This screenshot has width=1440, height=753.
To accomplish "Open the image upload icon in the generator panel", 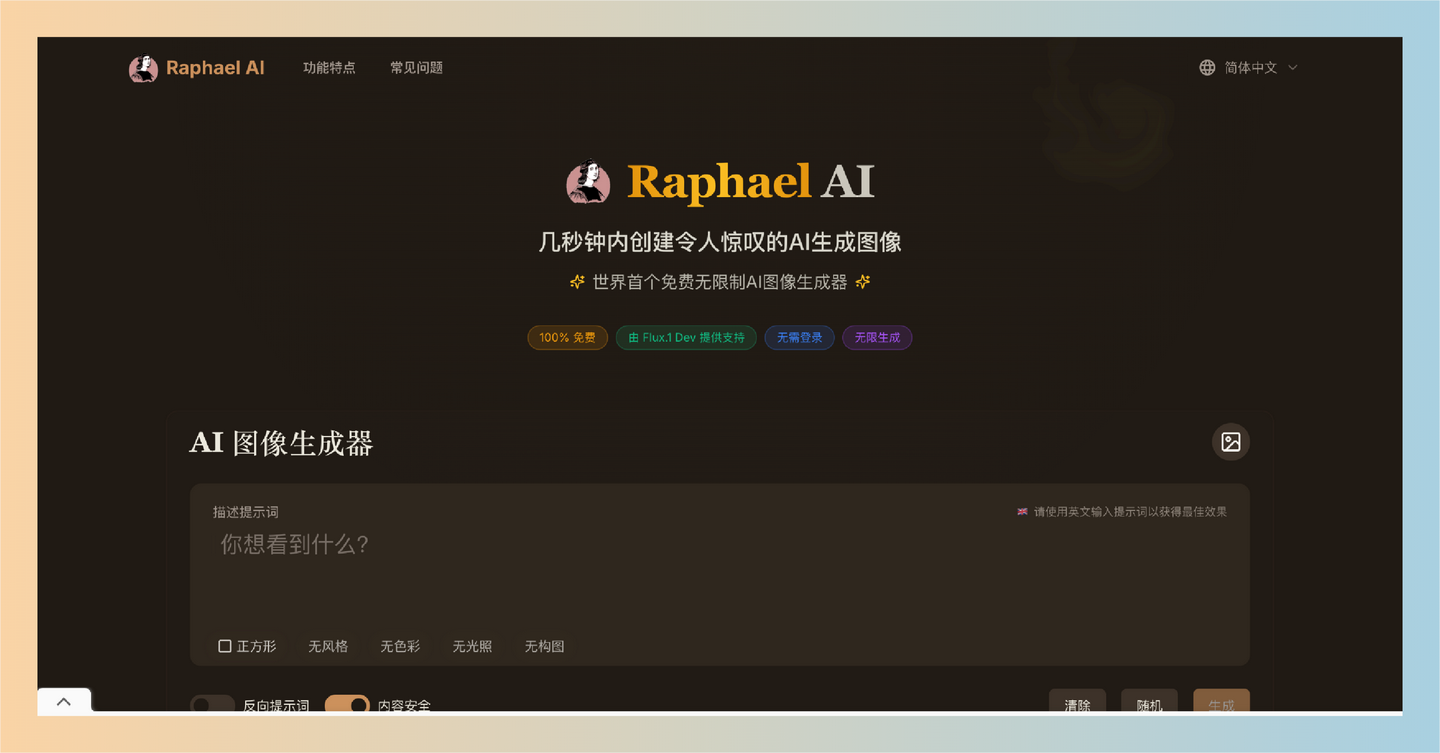I will [x=1230, y=442].
